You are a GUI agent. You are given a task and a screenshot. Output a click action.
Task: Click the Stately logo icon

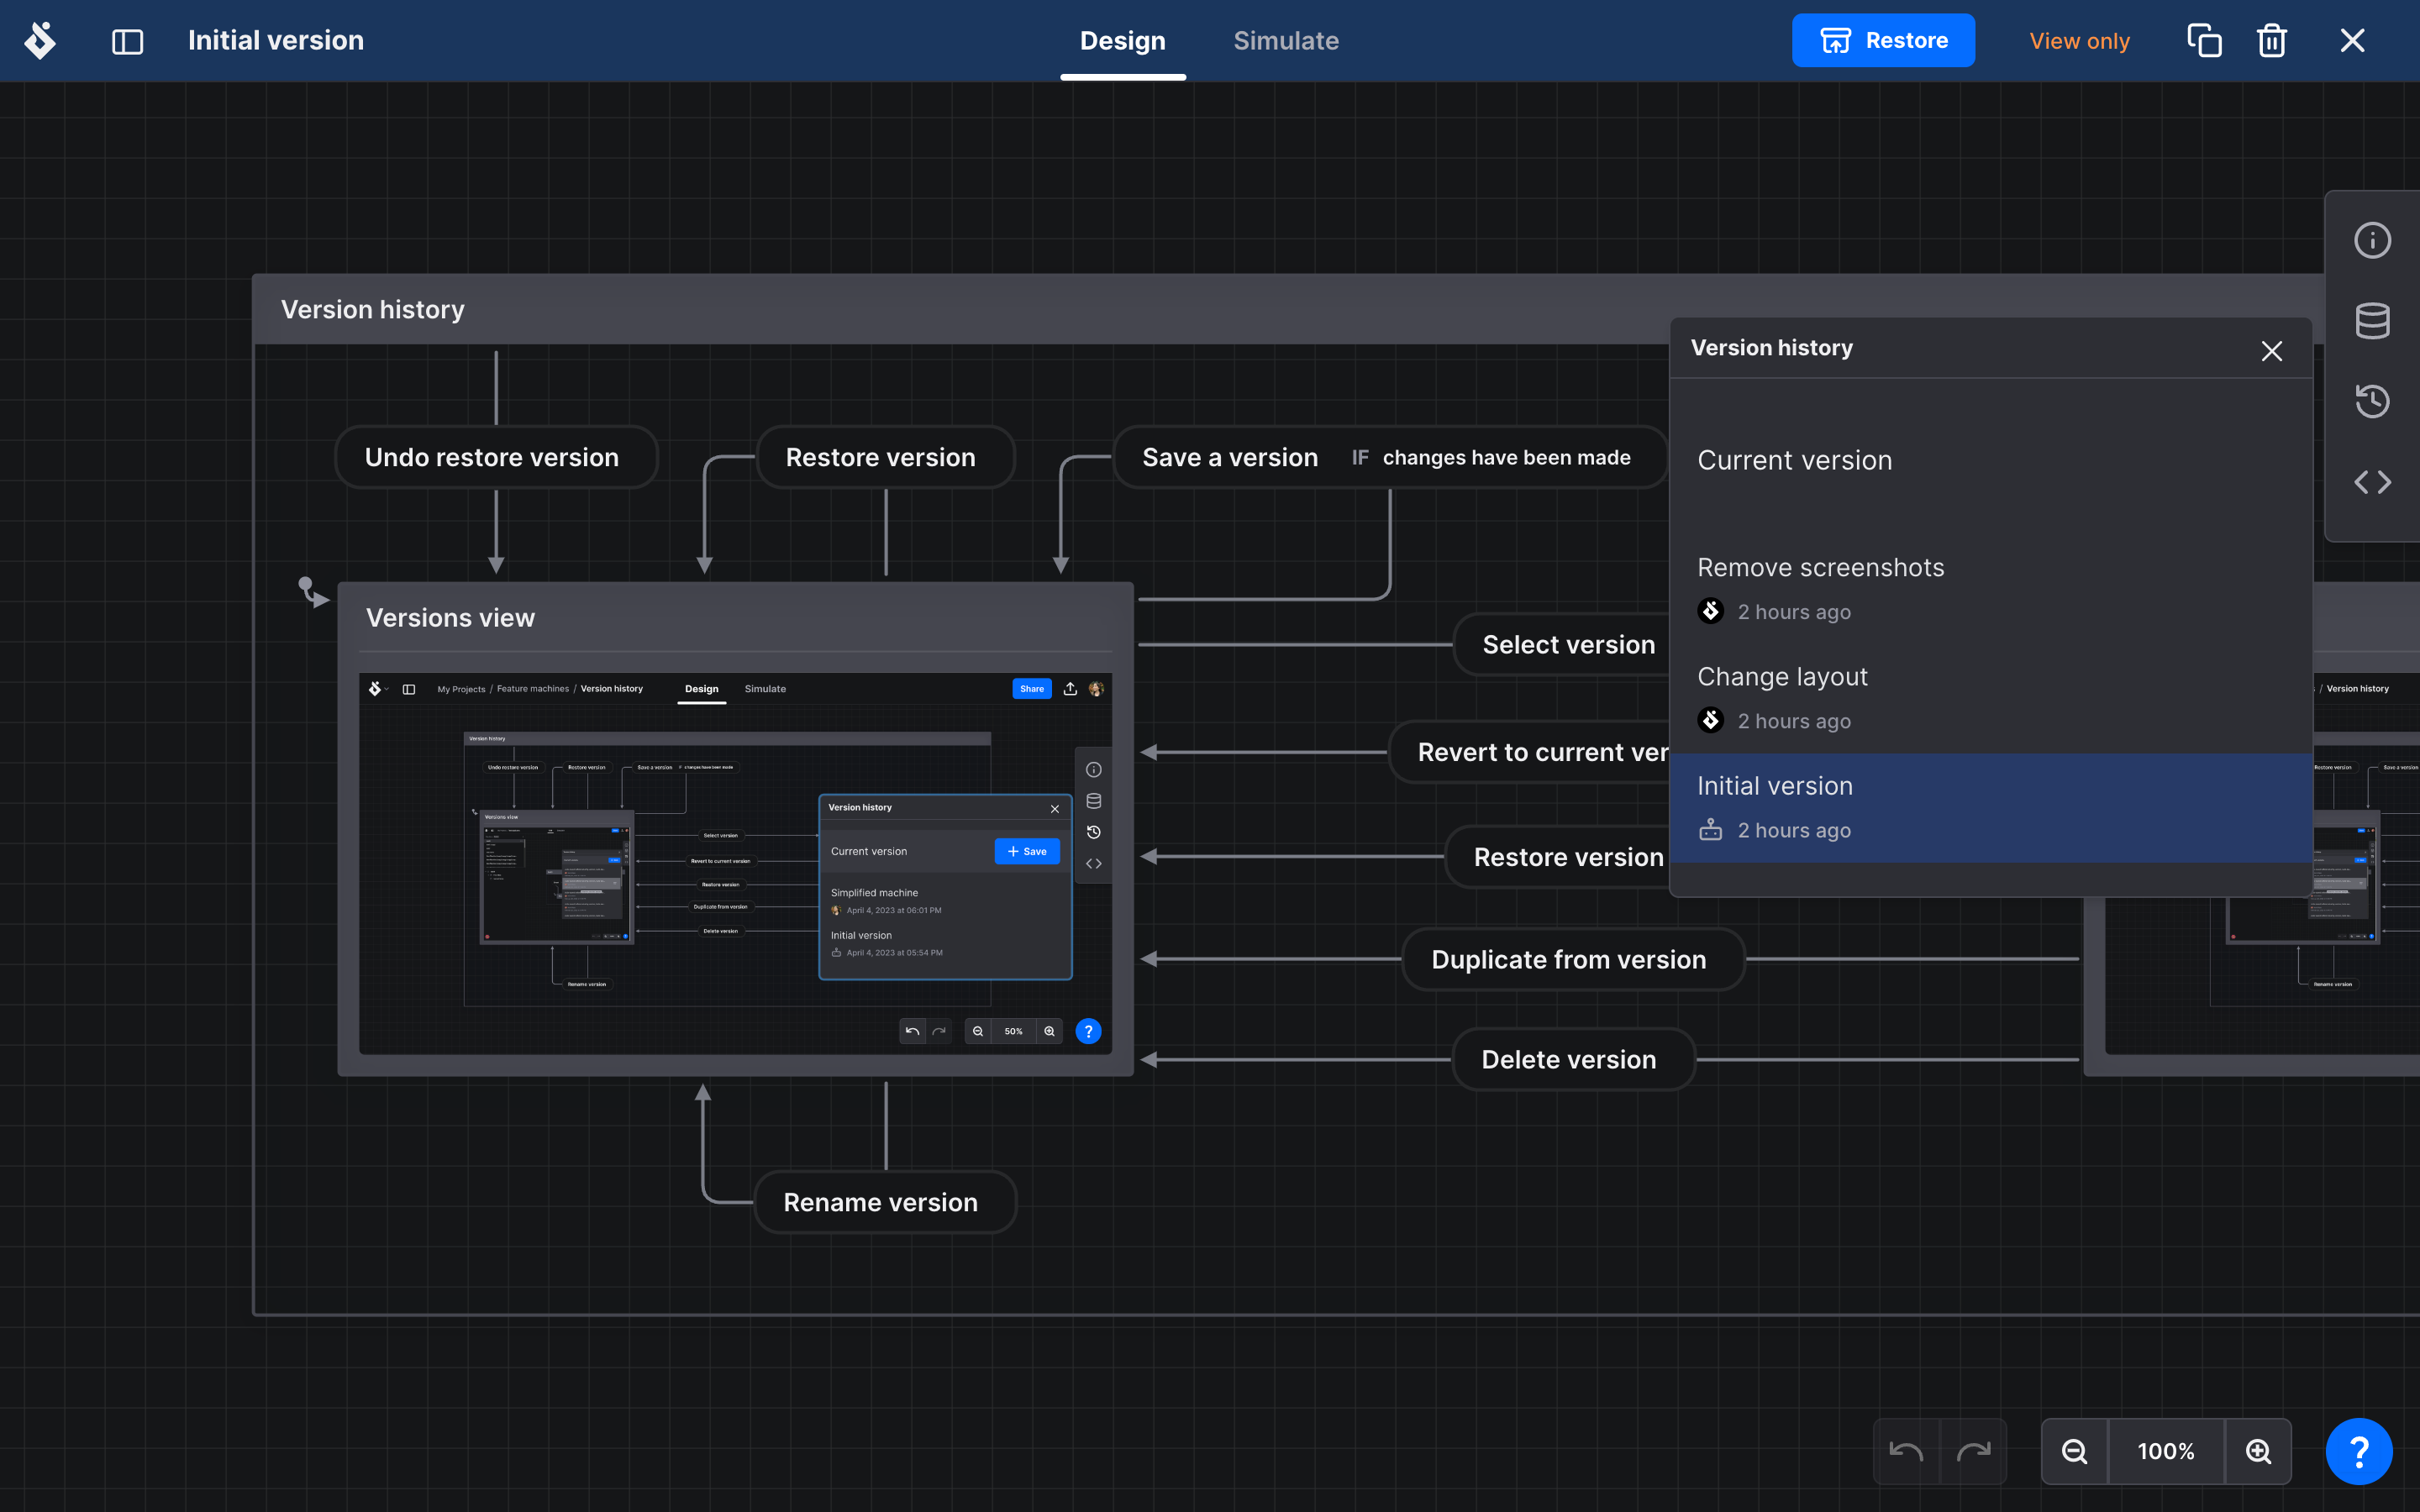[x=40, y=40]
